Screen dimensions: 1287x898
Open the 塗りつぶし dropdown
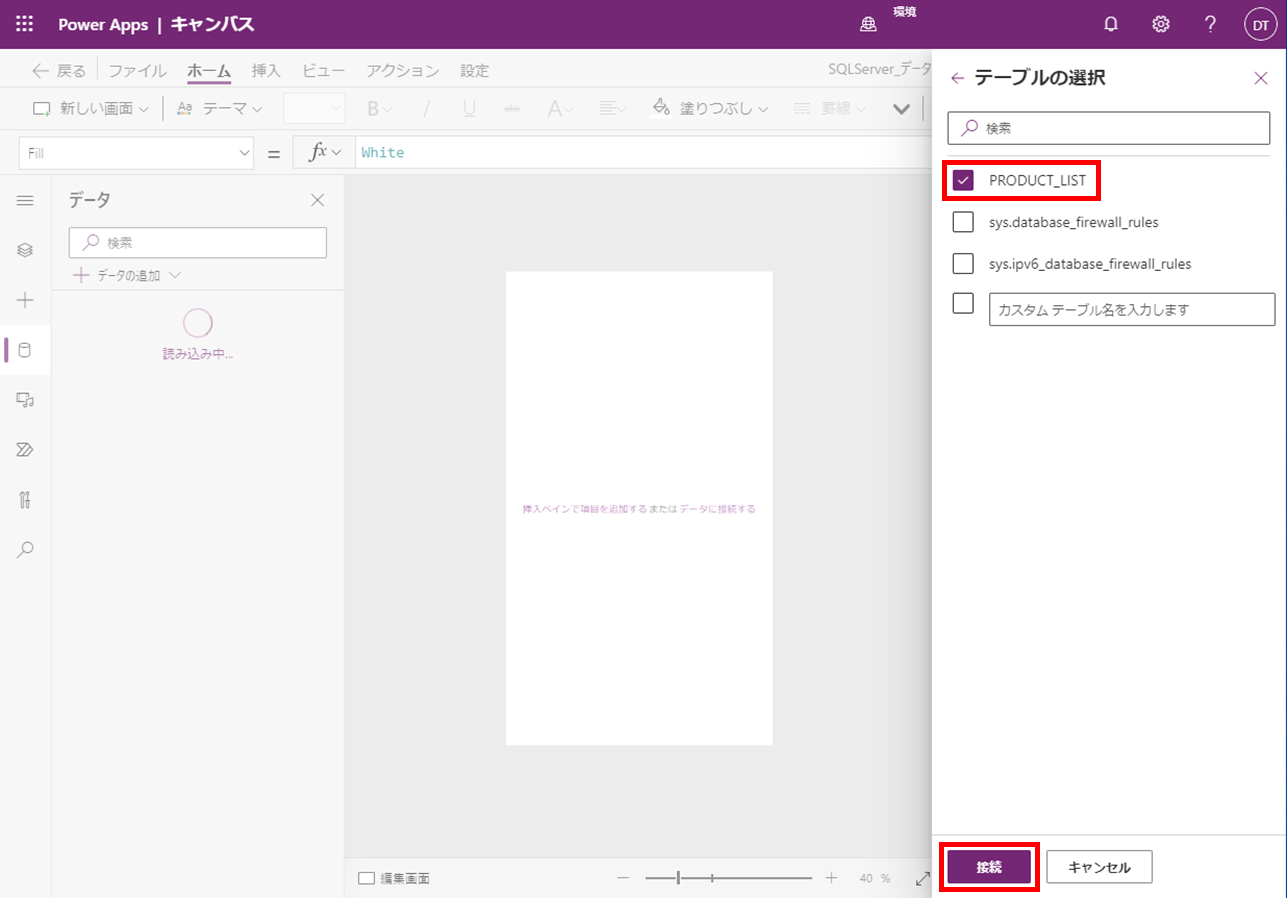pyautogui.click(x=762, y=109)
